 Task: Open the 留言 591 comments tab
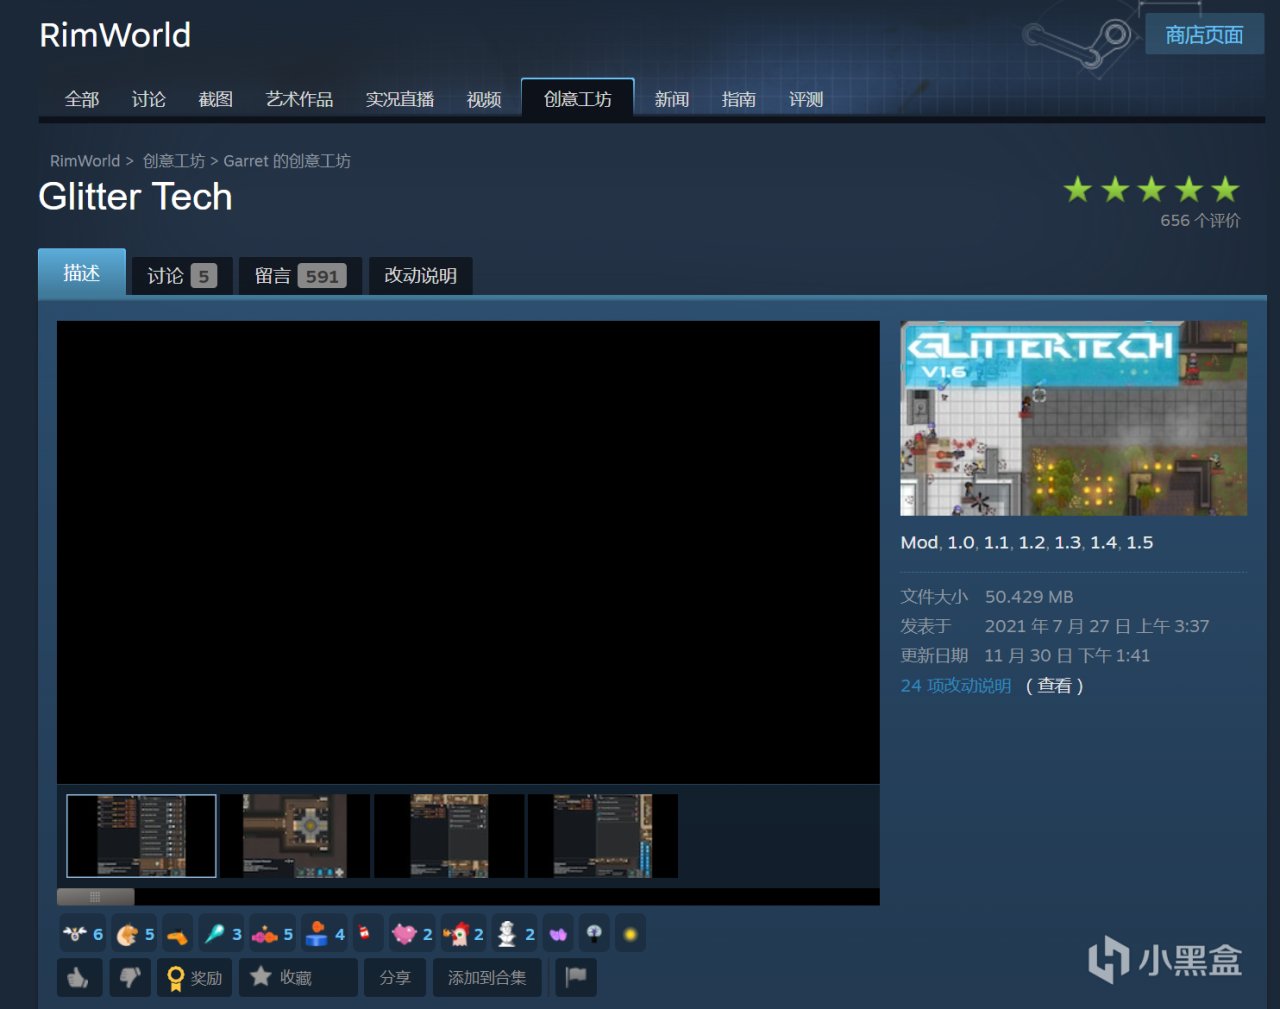[300, 276]
